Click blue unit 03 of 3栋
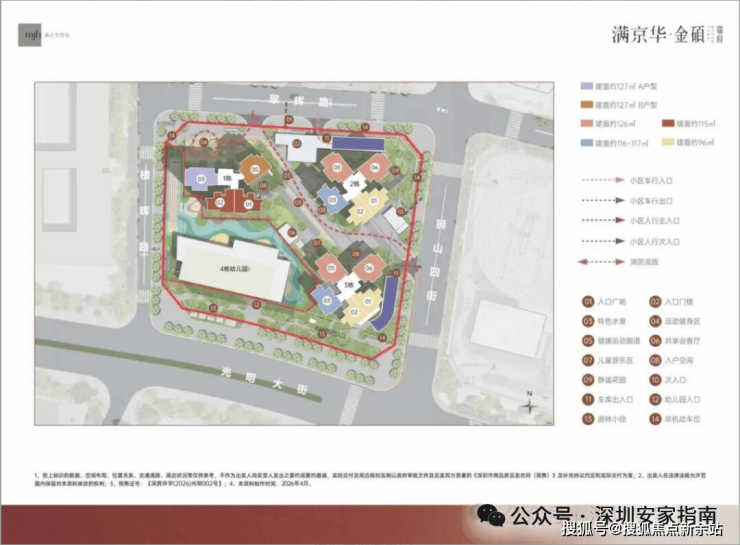The width and height of the screenshot is (740, 545). coord(327,301)
